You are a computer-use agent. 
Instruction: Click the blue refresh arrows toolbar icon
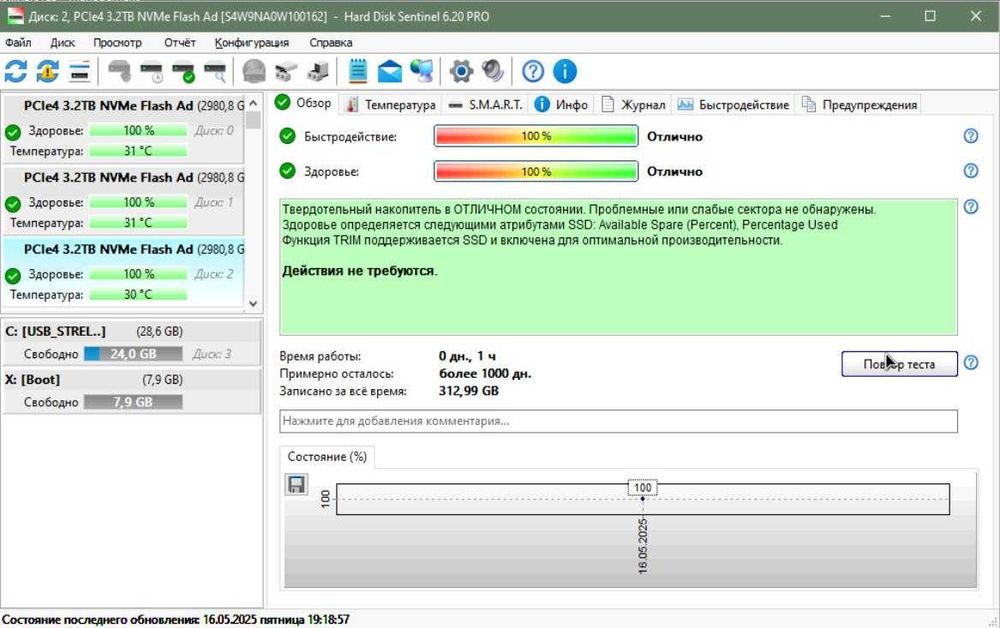[x=16, y=71]
